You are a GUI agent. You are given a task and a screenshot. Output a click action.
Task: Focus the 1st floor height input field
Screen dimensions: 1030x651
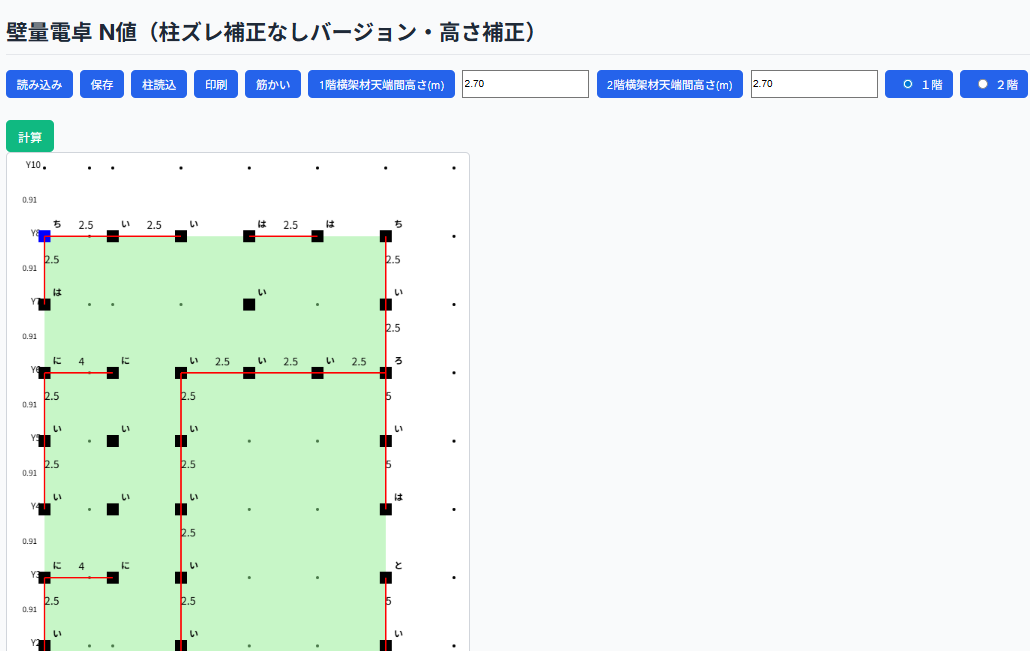(x=525, y=84)
